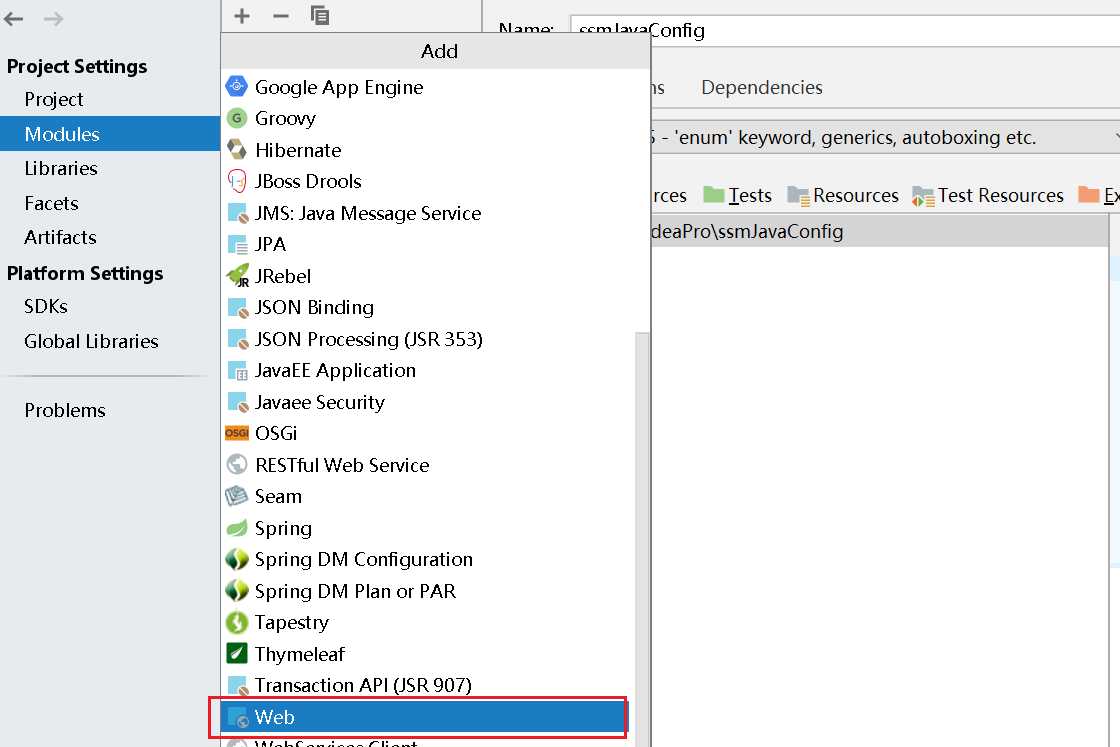
Task: Click the Web facet icon
Action: click(238, 717)
